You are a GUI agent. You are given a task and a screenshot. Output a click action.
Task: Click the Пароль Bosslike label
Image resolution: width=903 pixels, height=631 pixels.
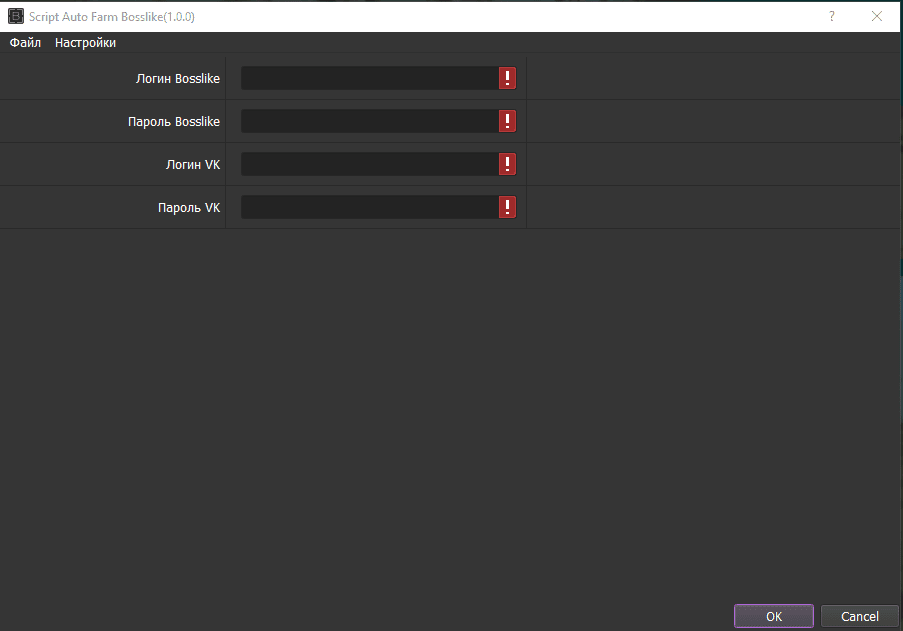click(174, 122)
